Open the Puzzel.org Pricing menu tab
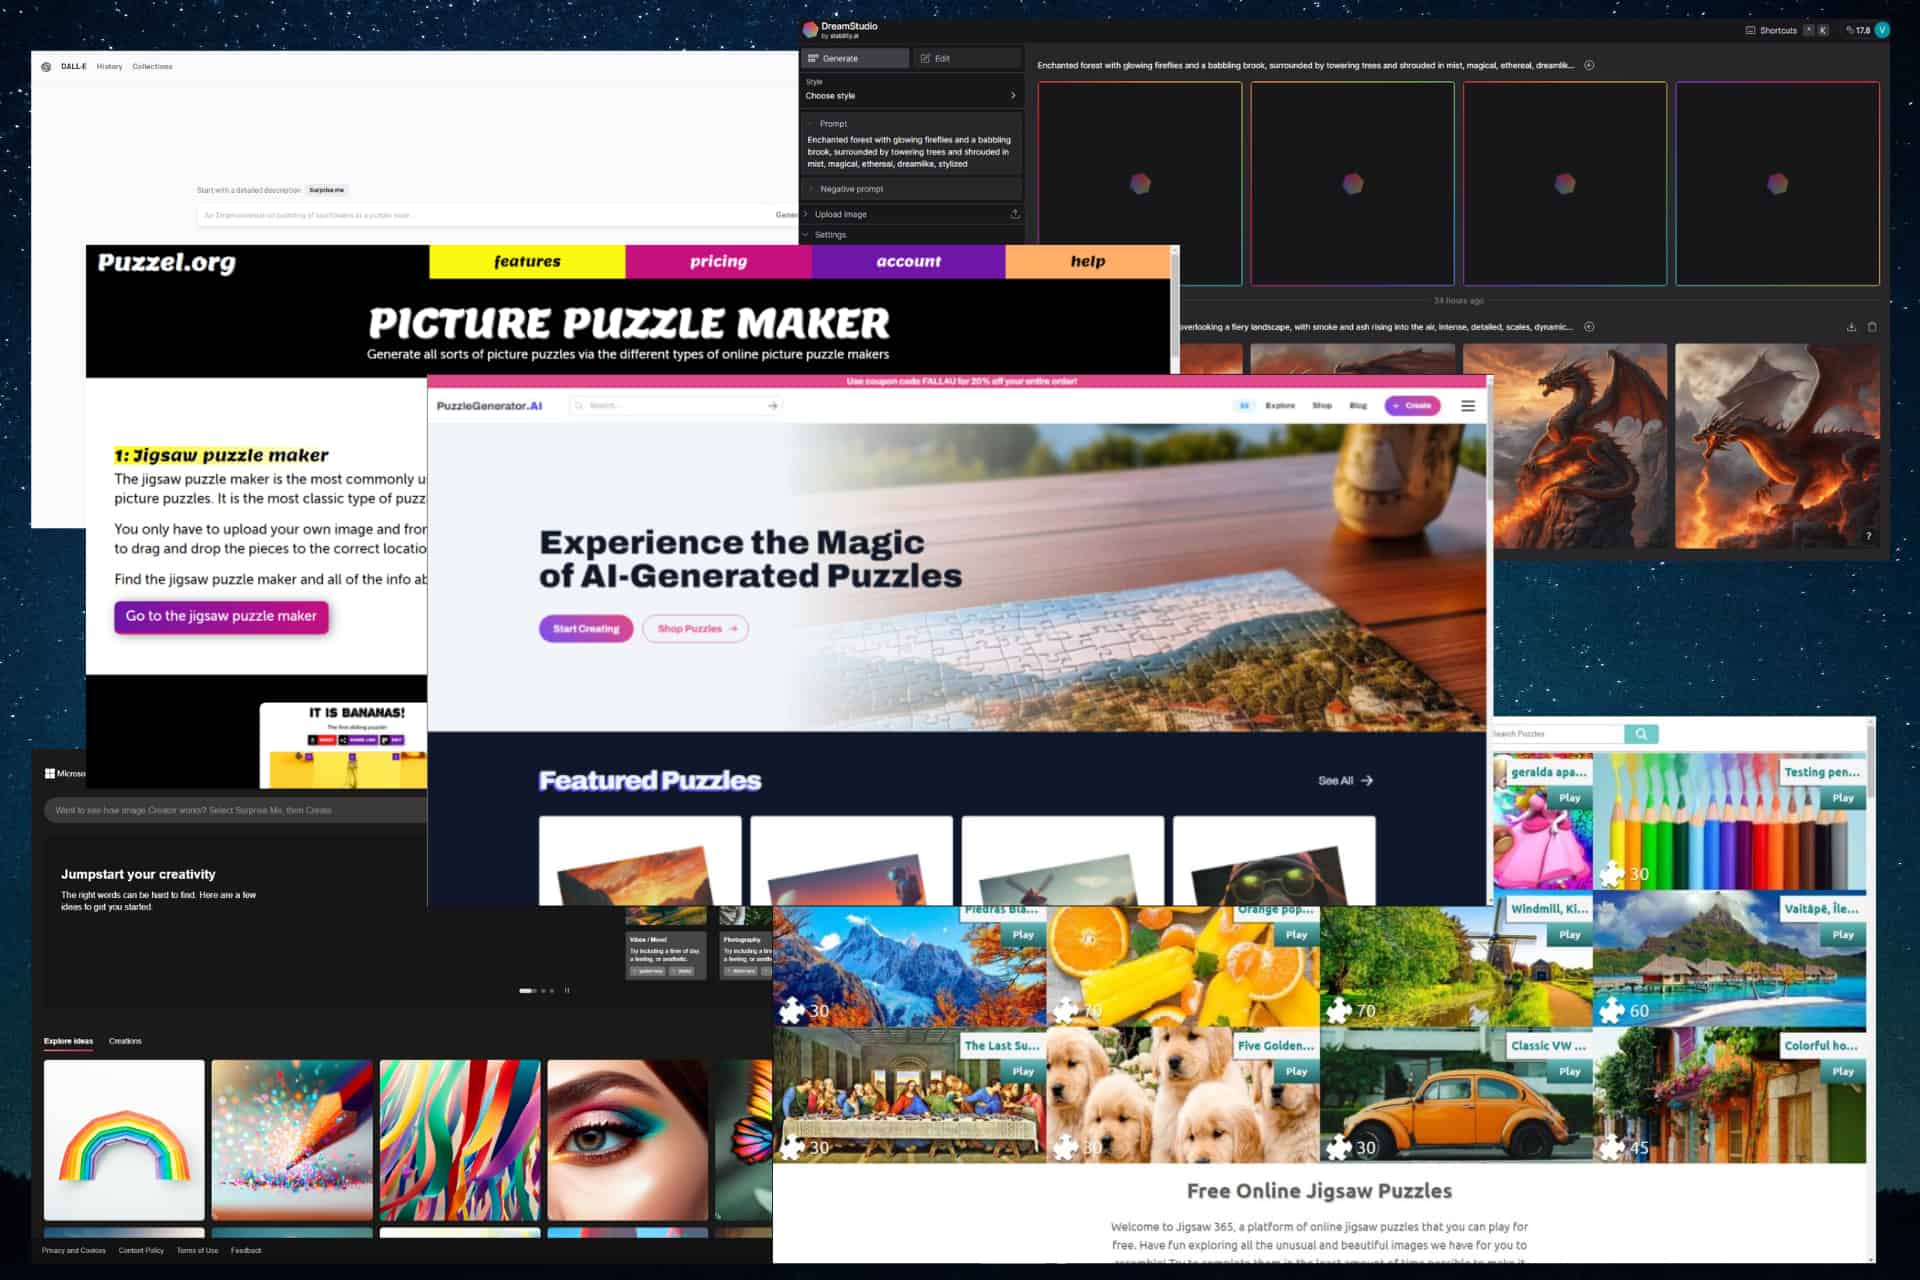 tap(720, 263)
